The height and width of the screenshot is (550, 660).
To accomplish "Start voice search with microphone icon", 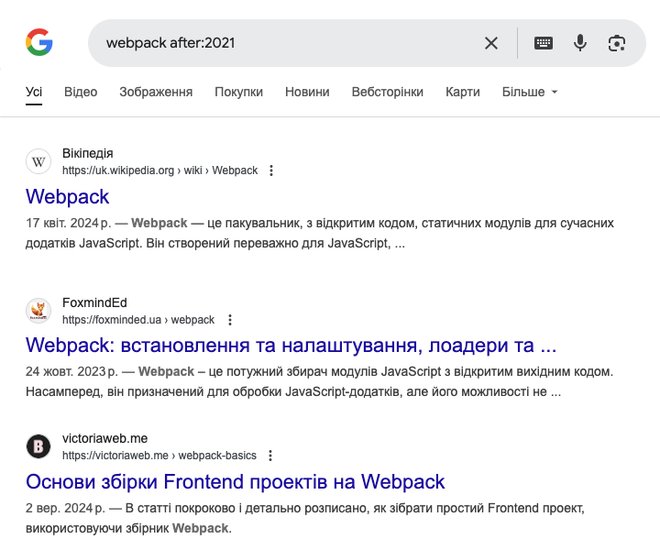I will point(580,43).
